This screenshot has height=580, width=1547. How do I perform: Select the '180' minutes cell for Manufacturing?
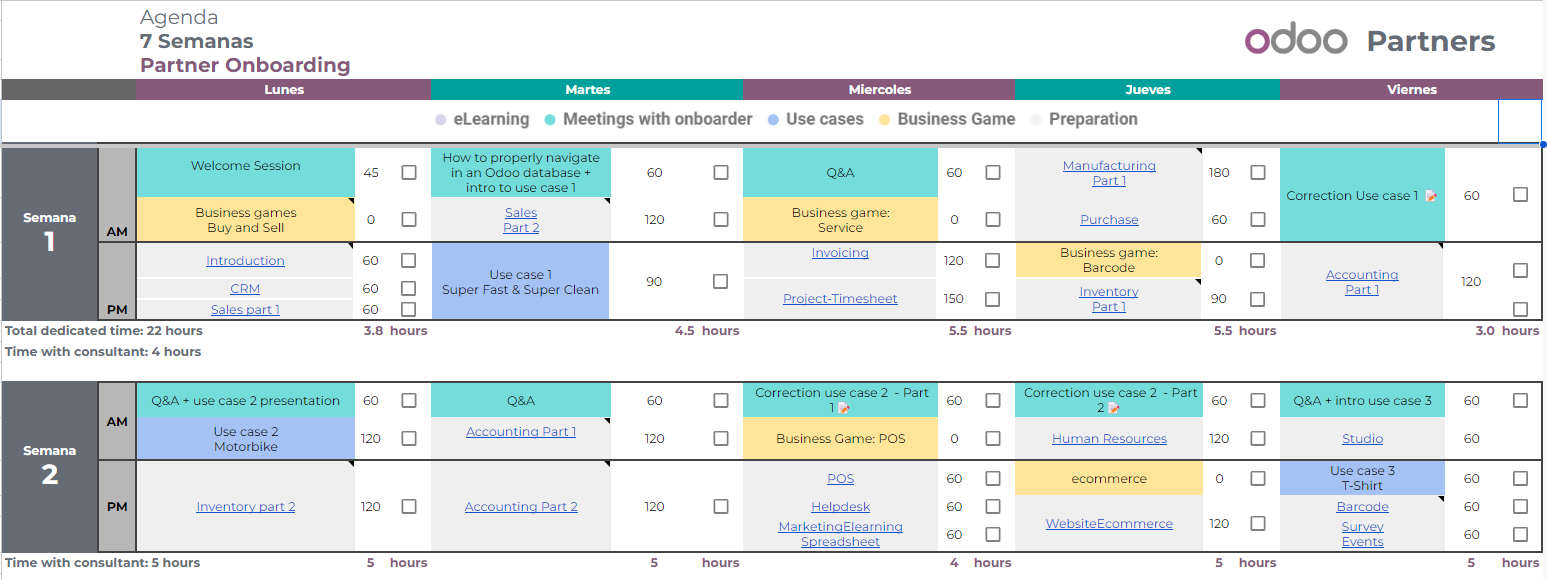(x=1219, y=173)
